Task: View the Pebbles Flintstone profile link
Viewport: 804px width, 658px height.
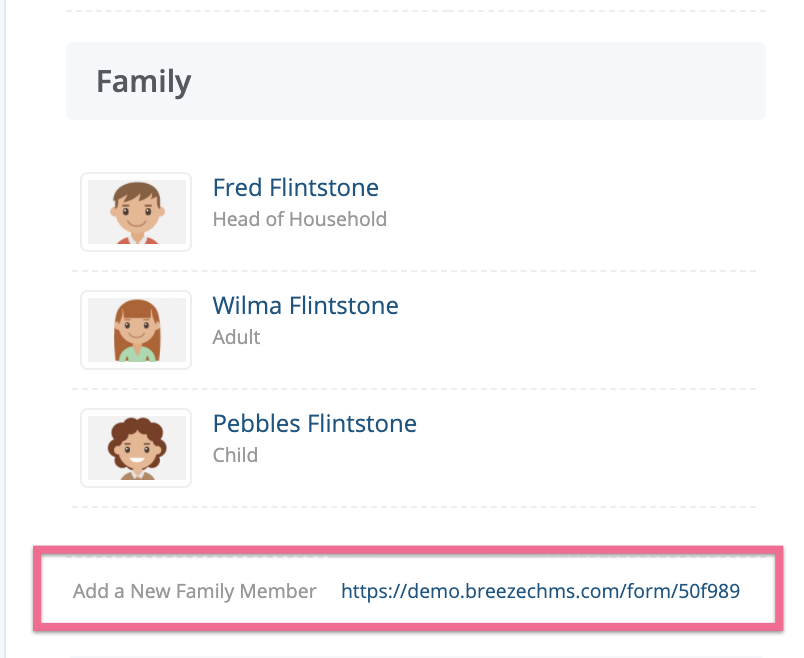Action: click(x=315, y=423)
